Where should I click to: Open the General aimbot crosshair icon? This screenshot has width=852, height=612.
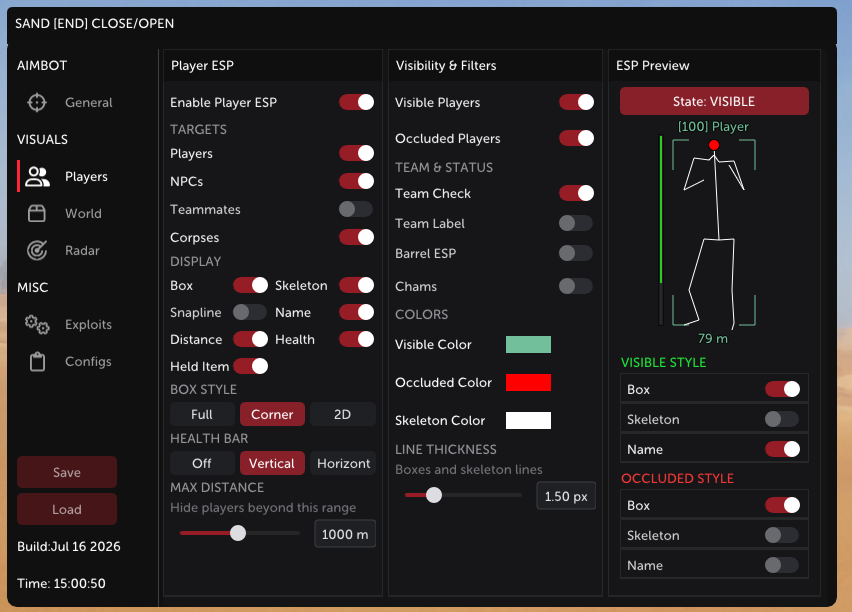point(37,102)
